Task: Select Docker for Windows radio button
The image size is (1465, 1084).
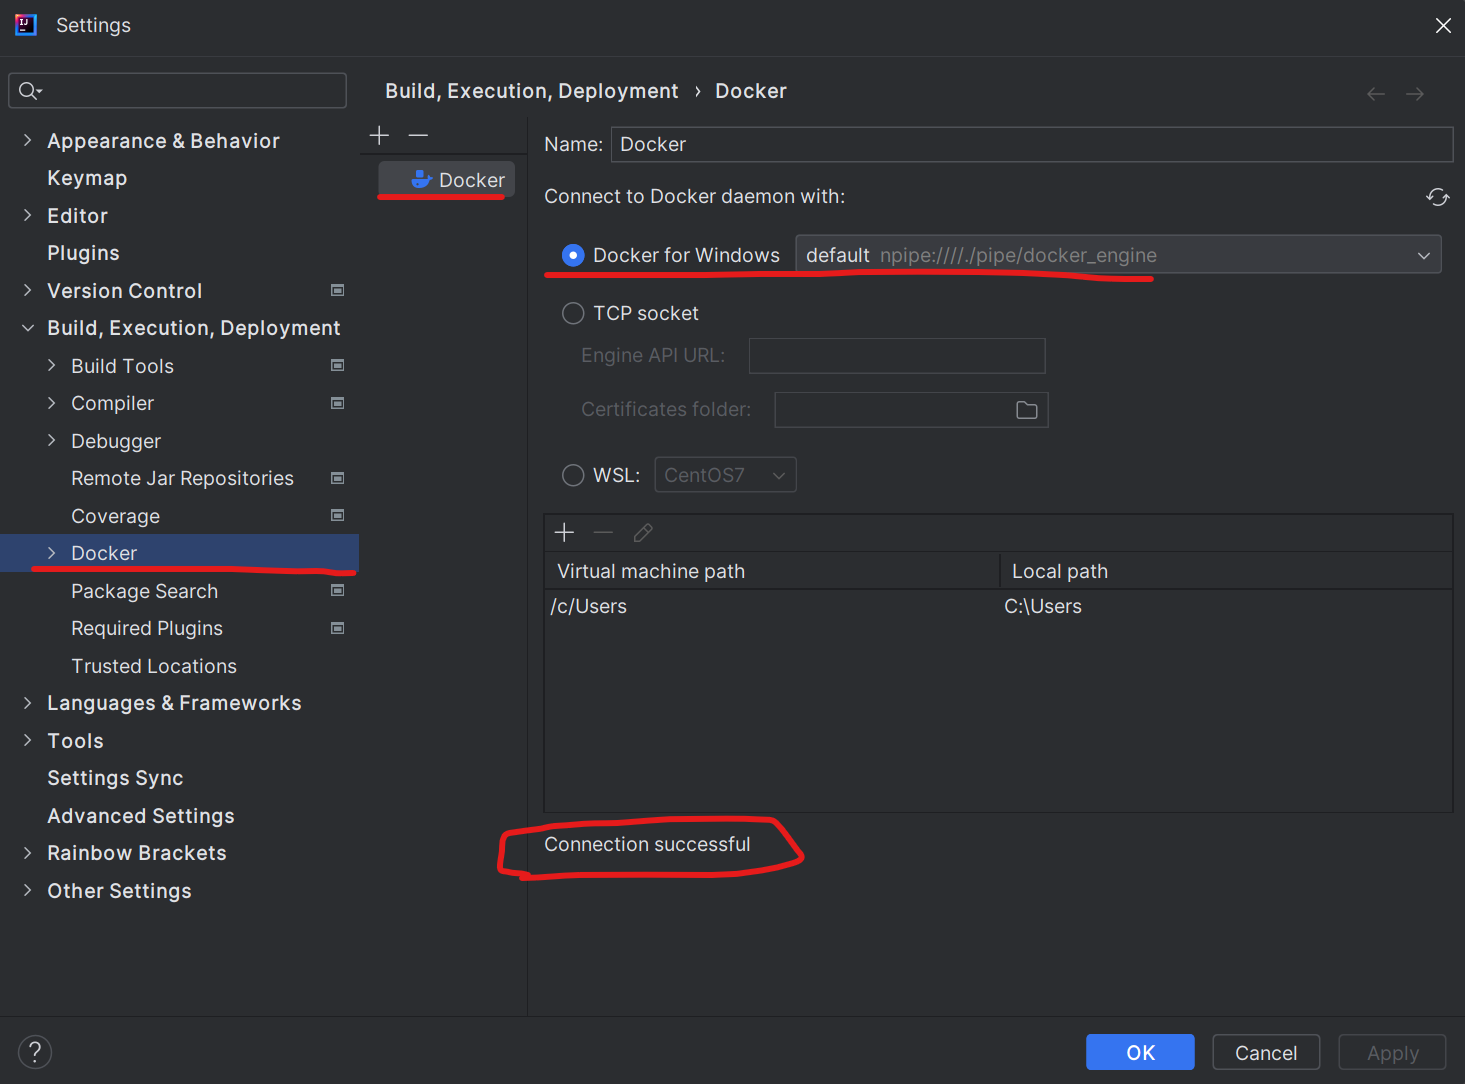Action: pos(573,255)
